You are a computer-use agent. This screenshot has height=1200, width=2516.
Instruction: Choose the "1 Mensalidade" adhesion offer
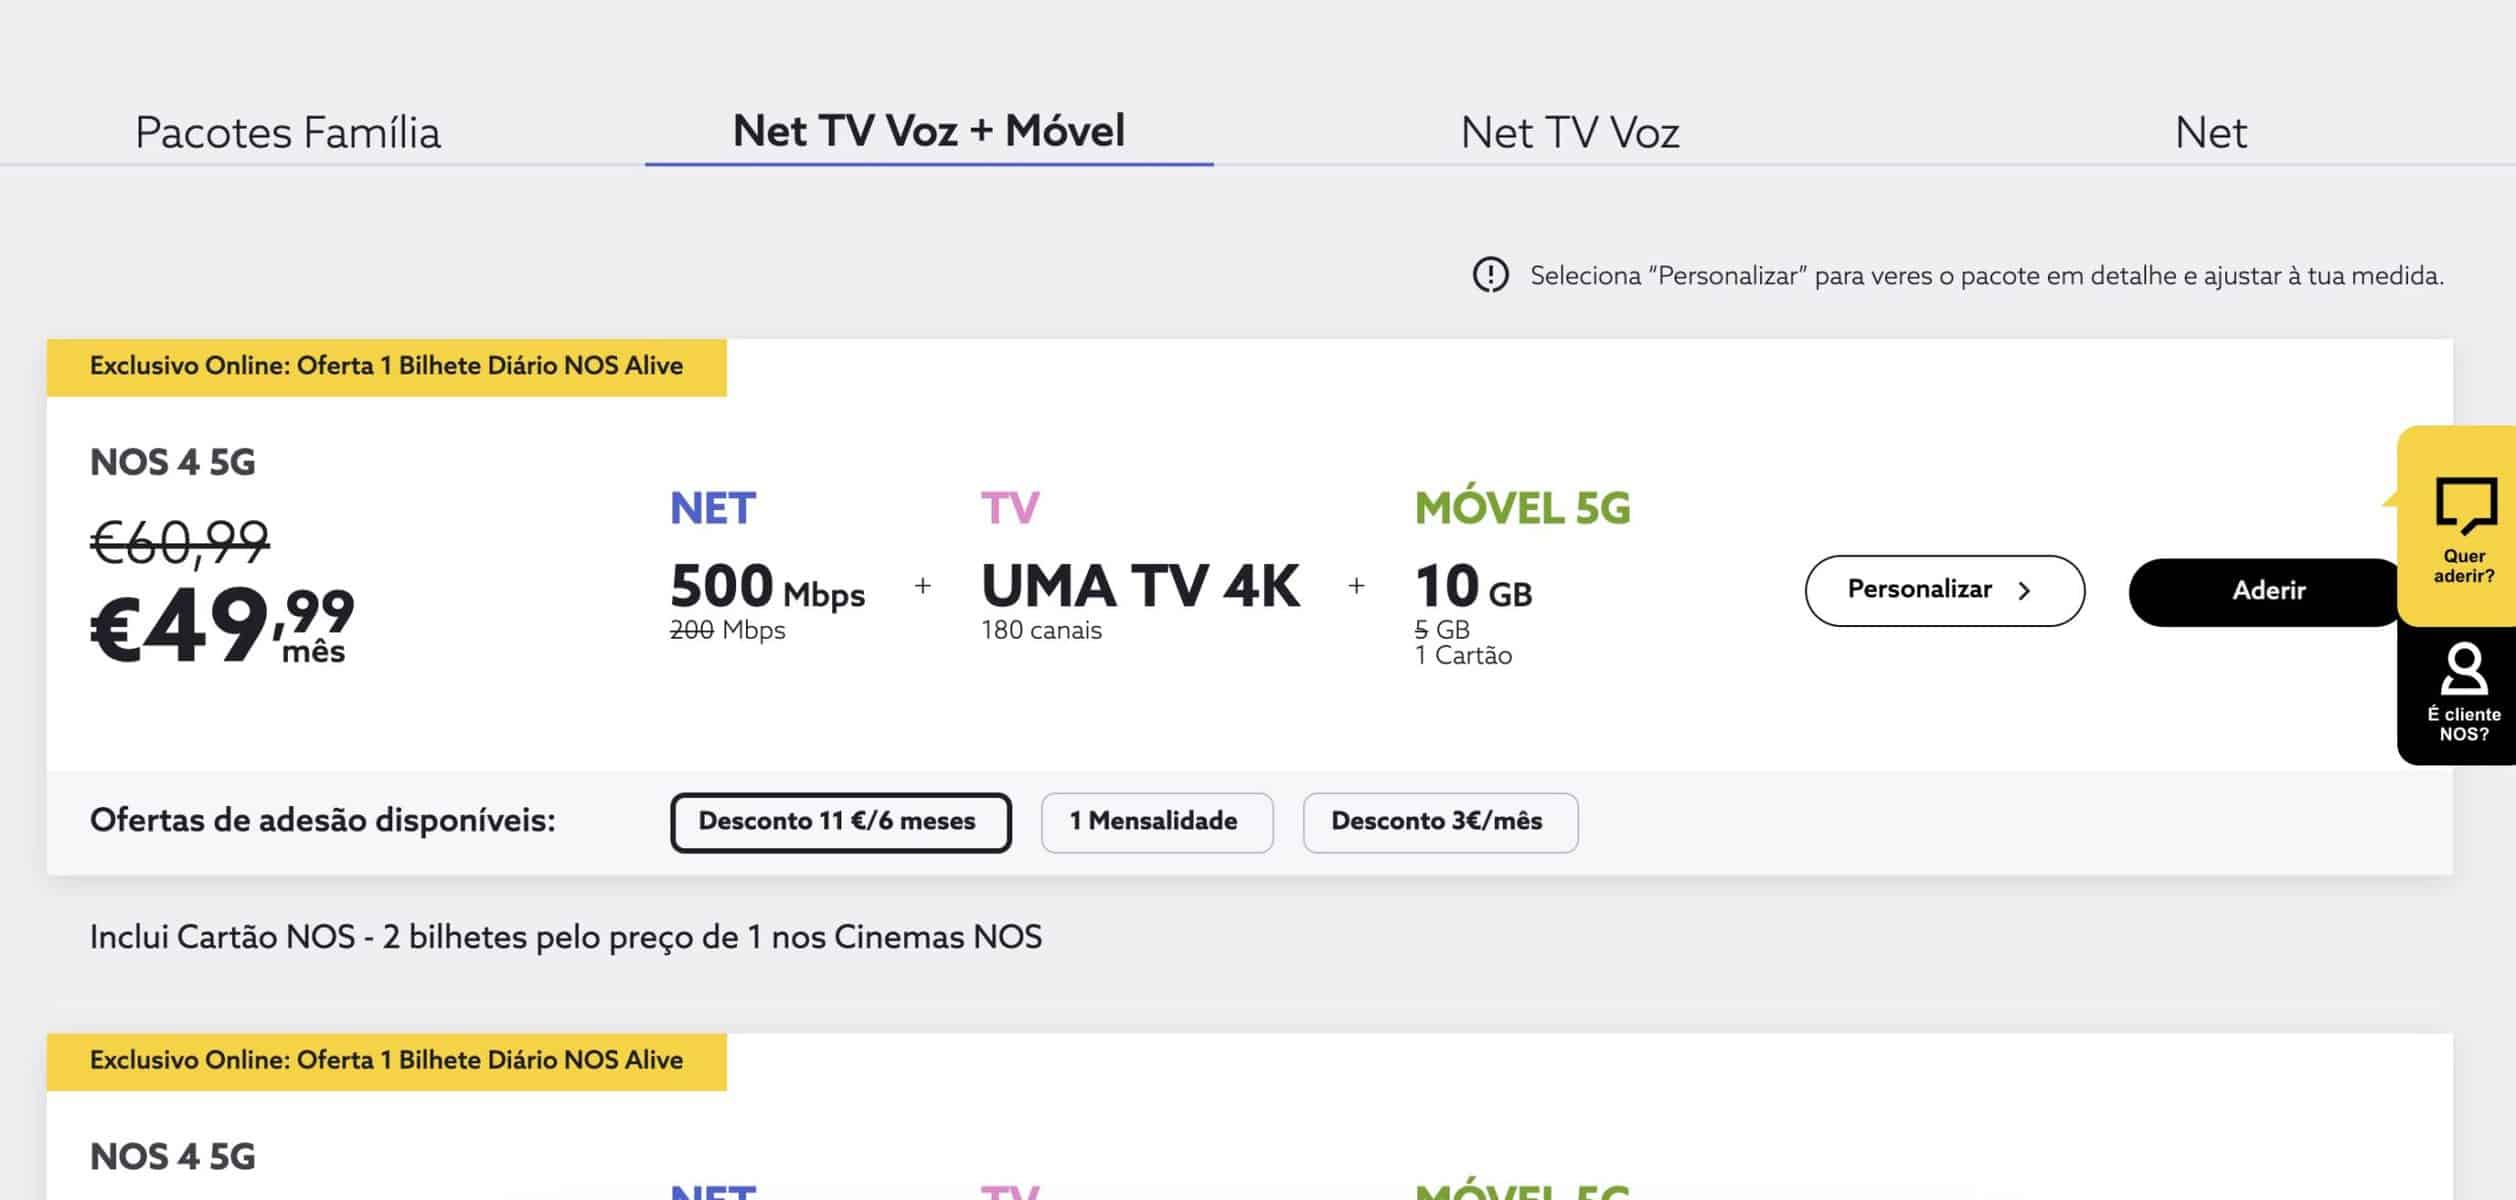tap(1156, 821)
